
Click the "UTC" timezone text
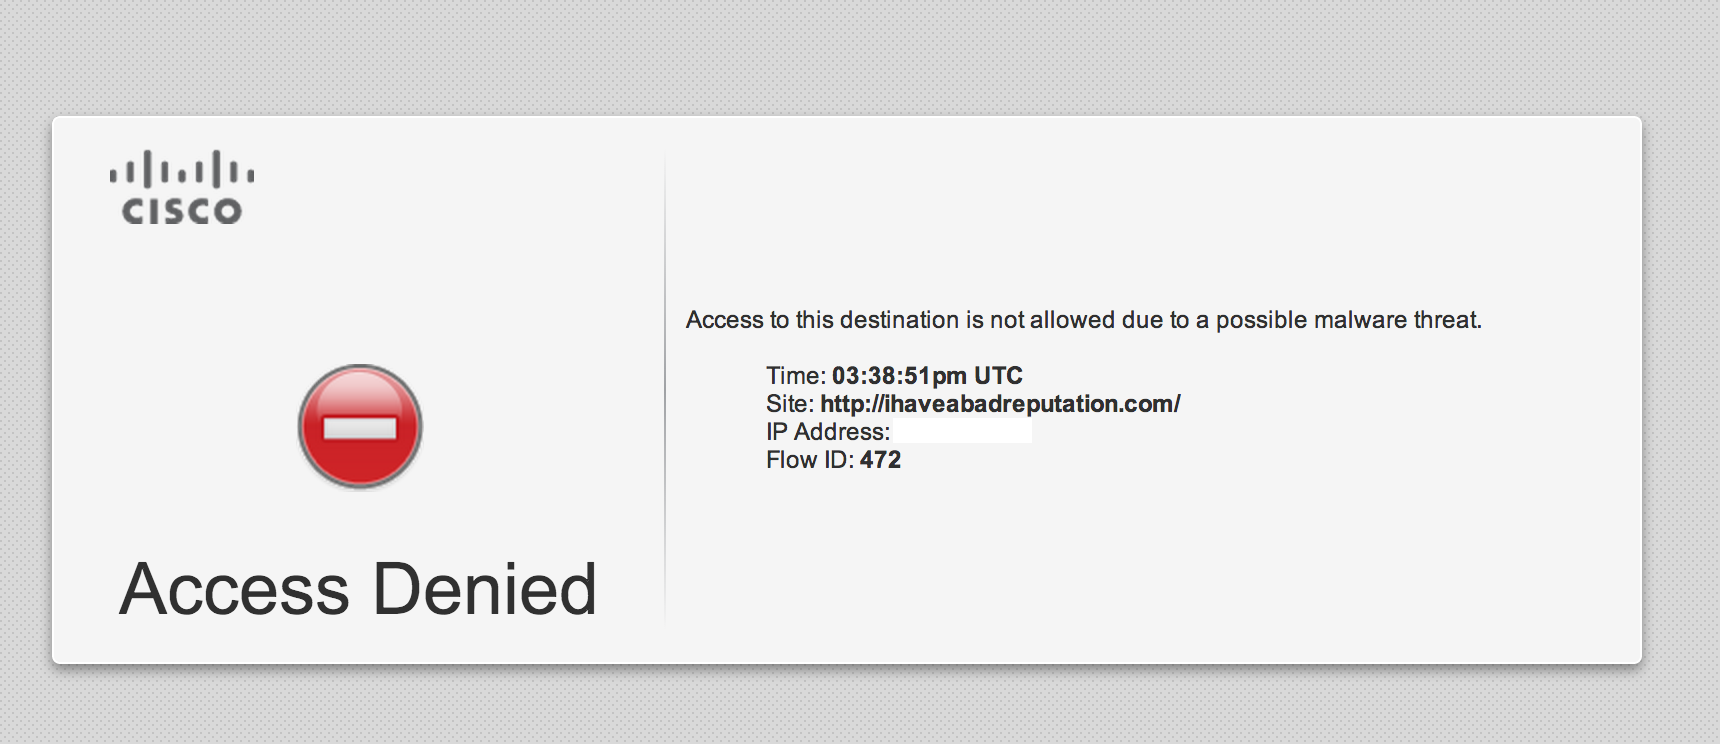(x=998, y=376)
